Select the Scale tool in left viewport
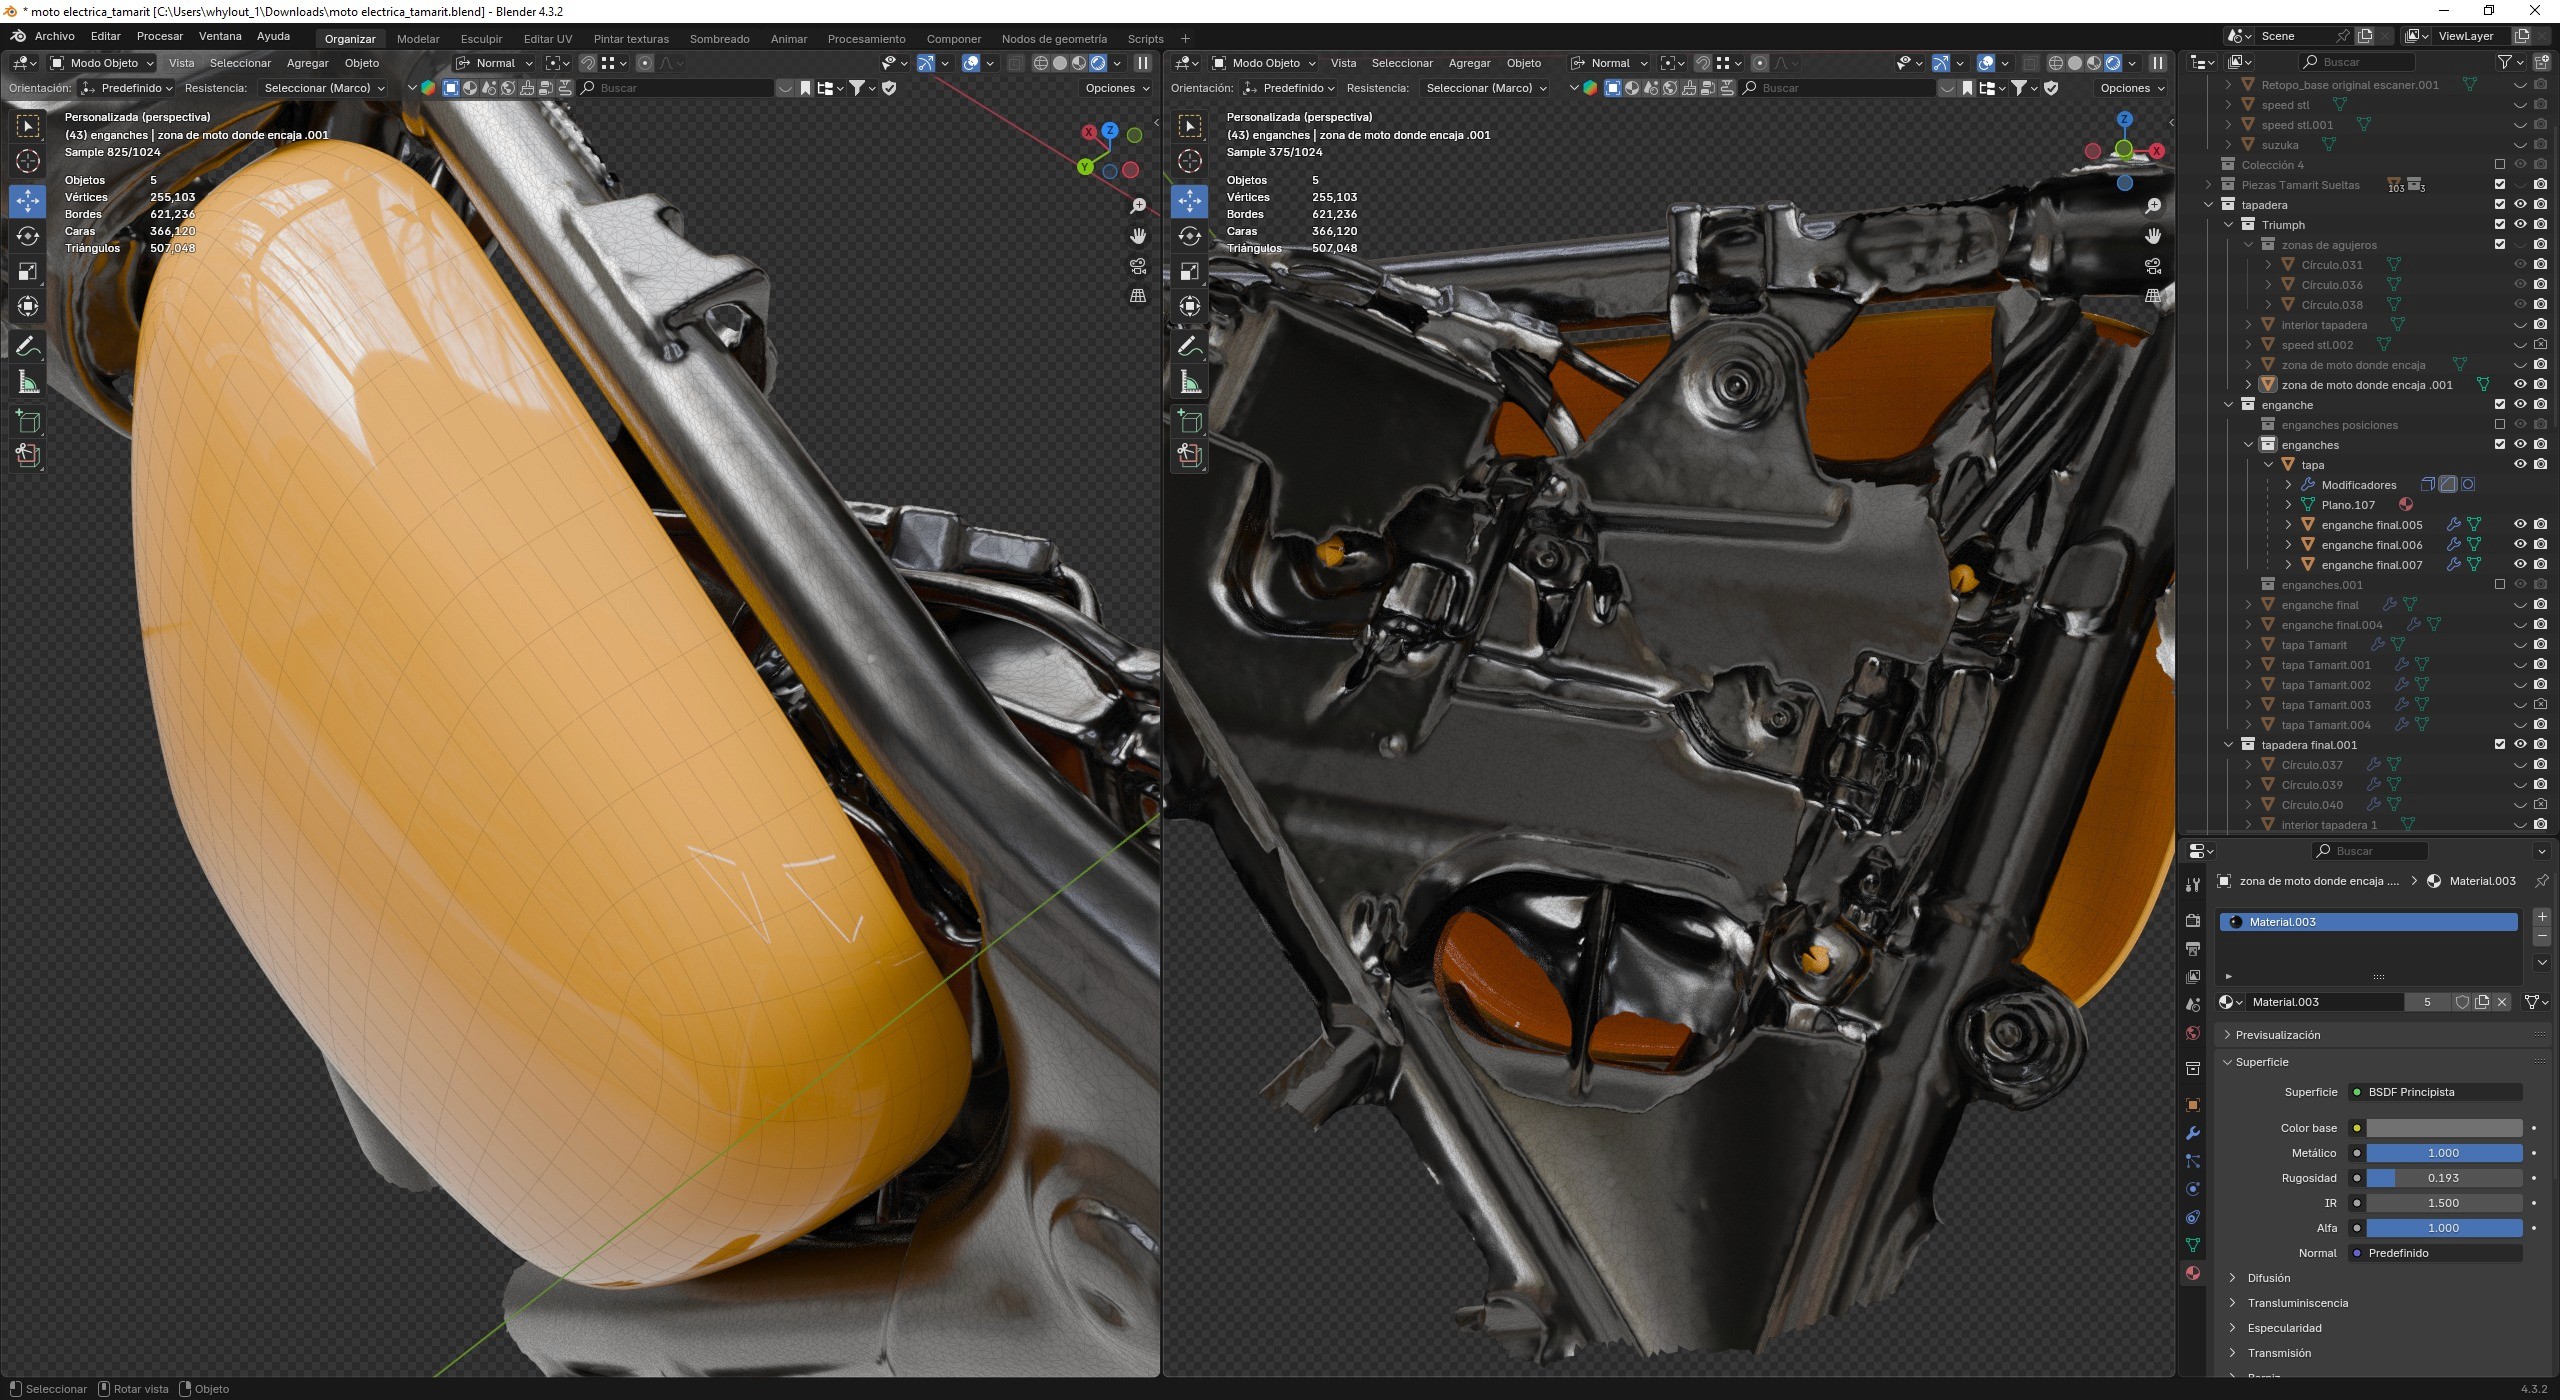Screen dimensions: 2560x1400 [28, 271]
